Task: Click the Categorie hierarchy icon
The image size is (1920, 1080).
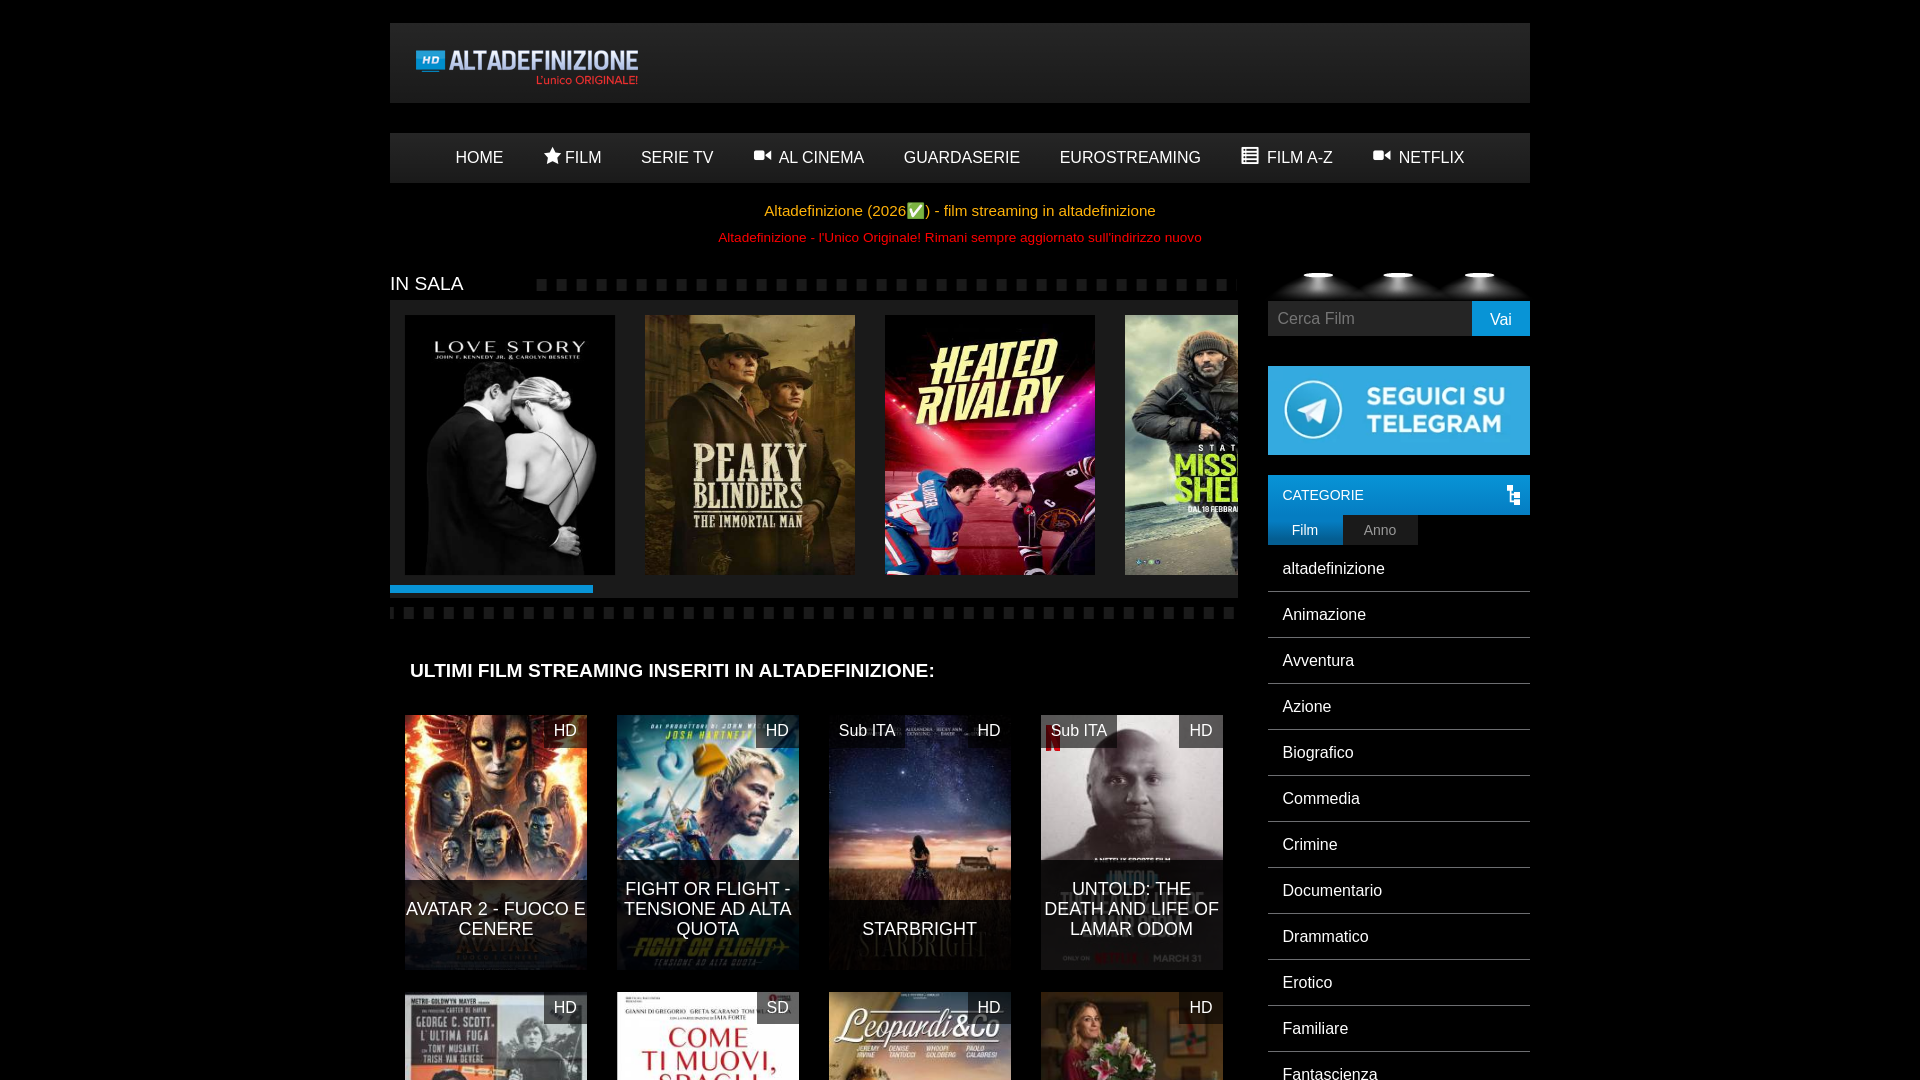Action: [x=1513, y=495]
